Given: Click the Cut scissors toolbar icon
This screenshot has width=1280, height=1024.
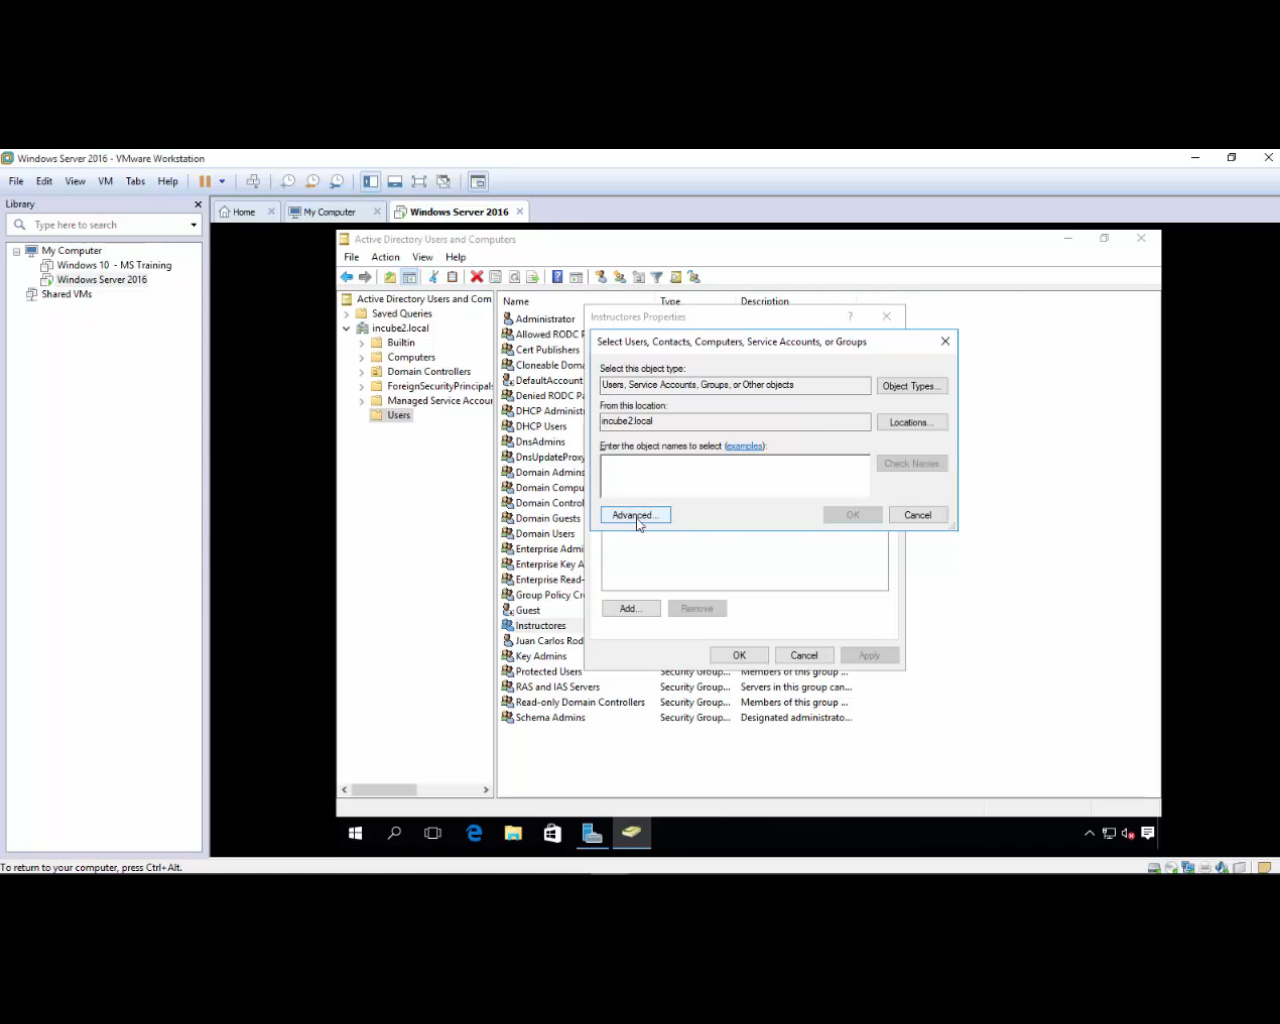Looking at the screenshot, I should [434, 277].
